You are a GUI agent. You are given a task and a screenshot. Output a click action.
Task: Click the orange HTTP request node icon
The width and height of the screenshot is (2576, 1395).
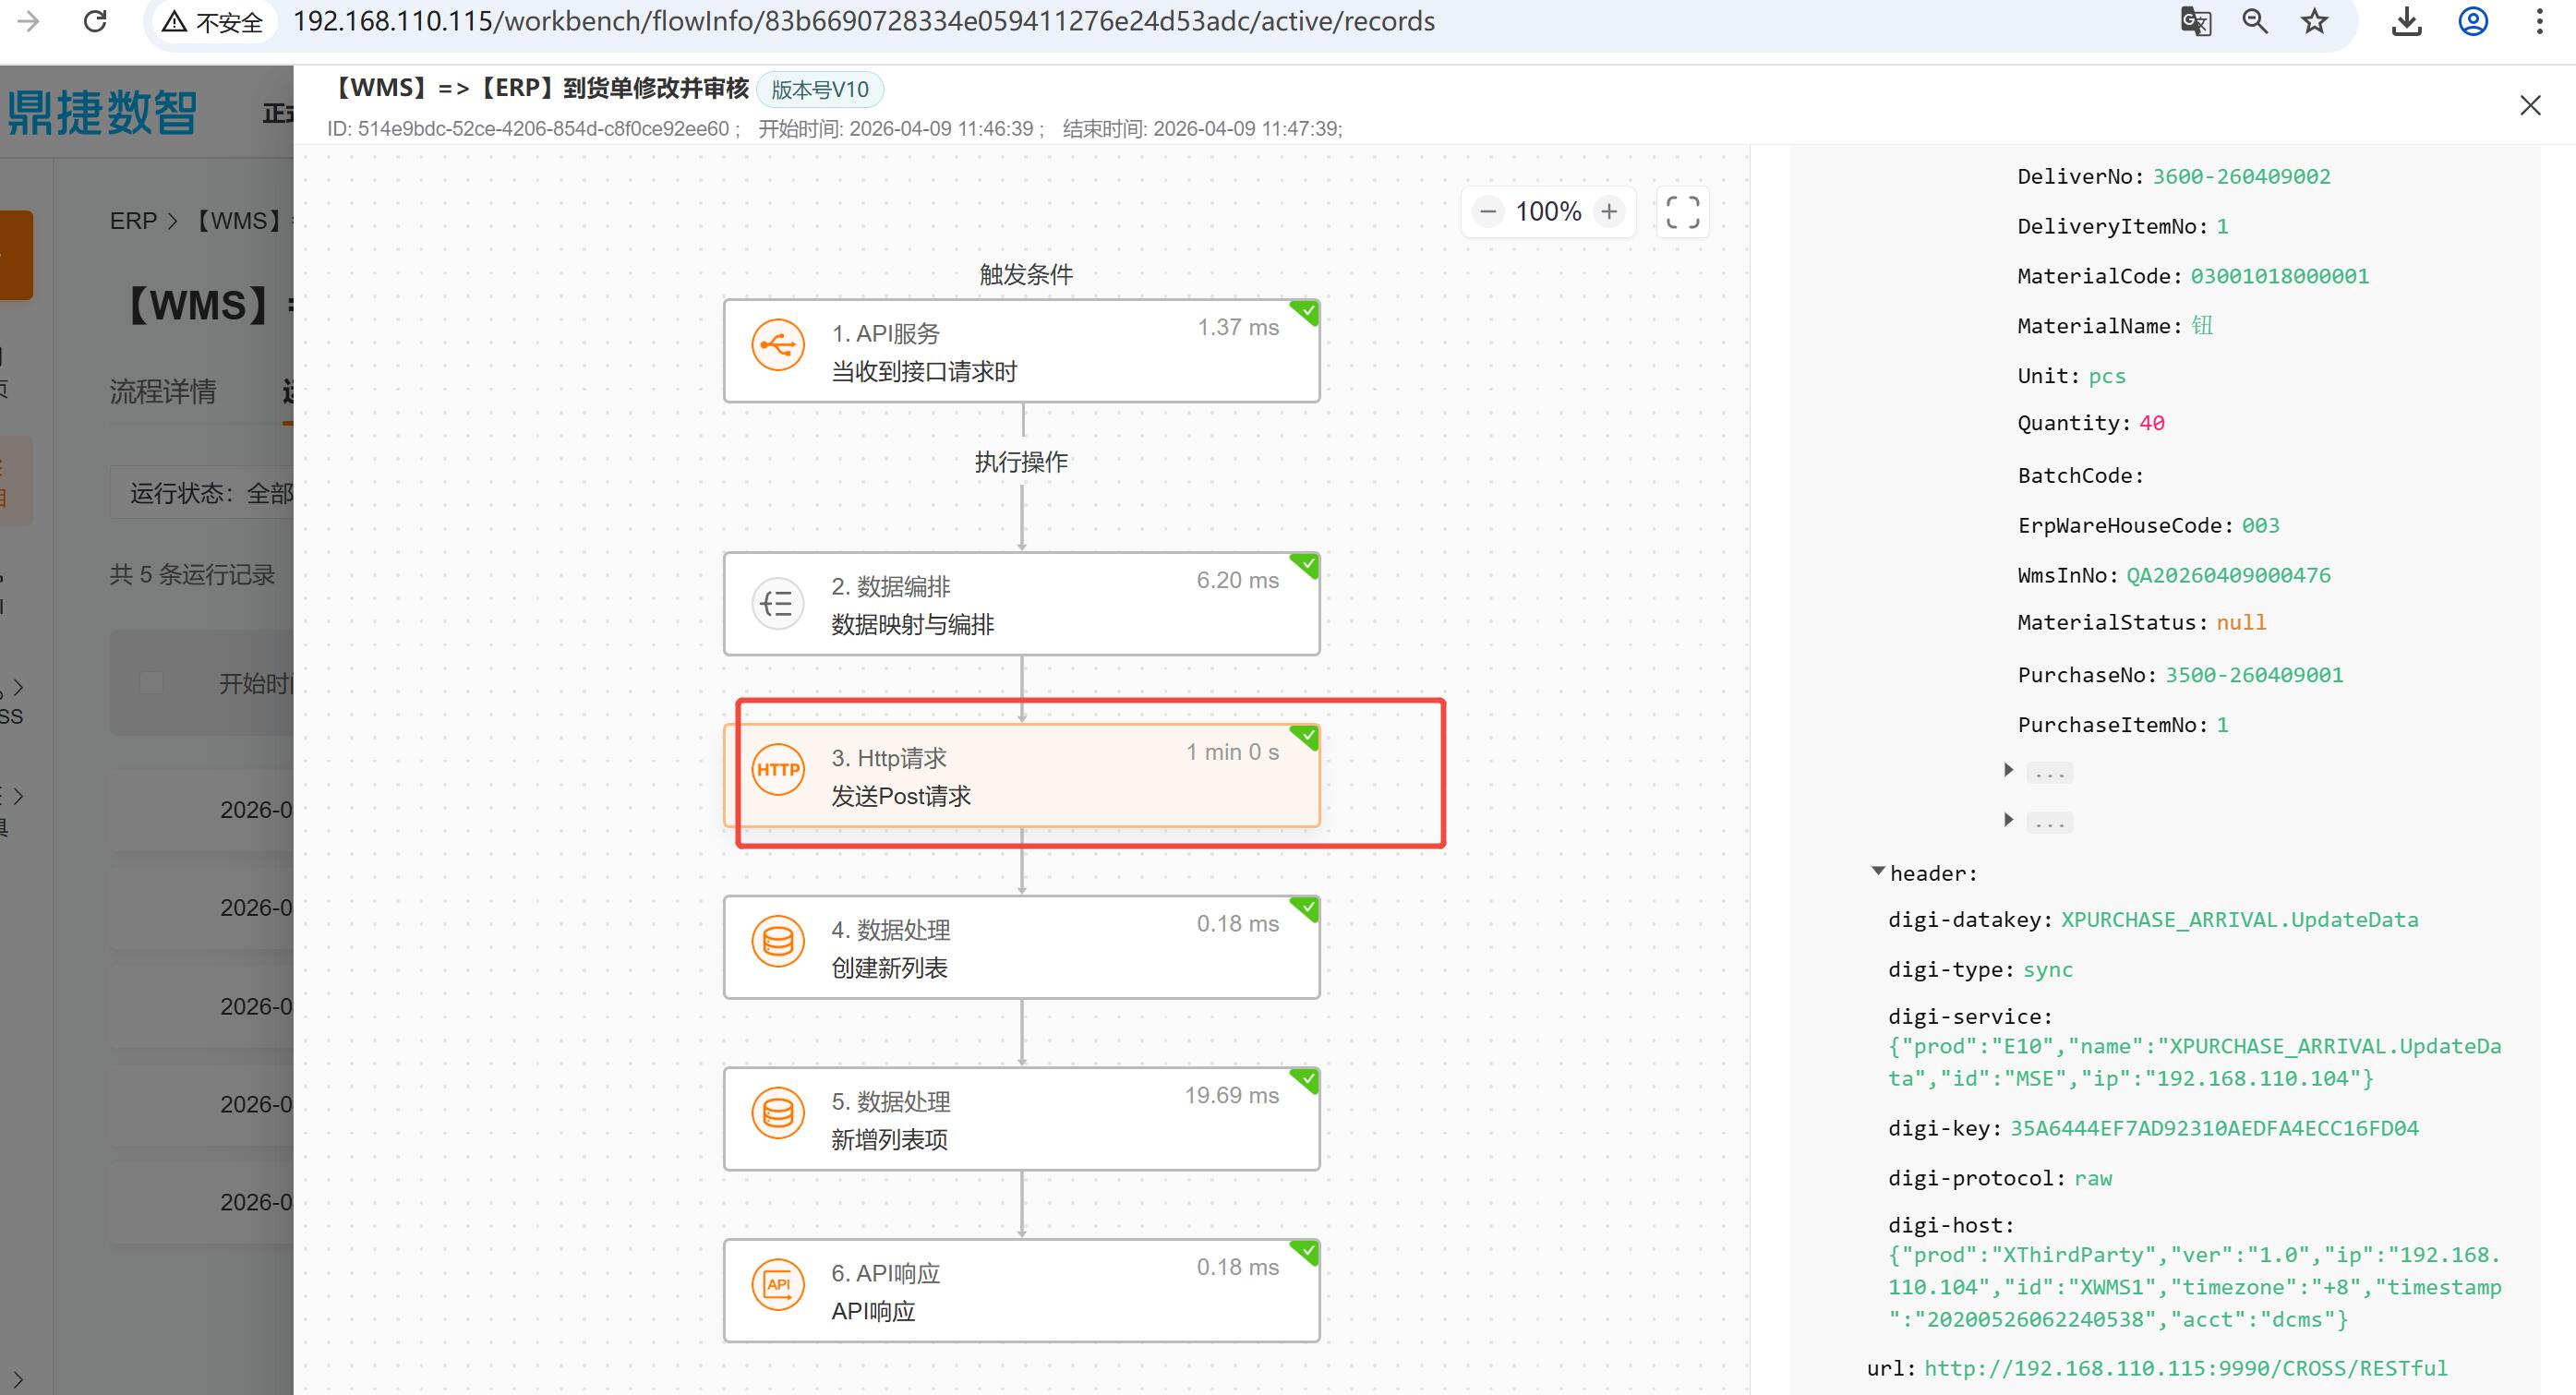pos(778,769)
